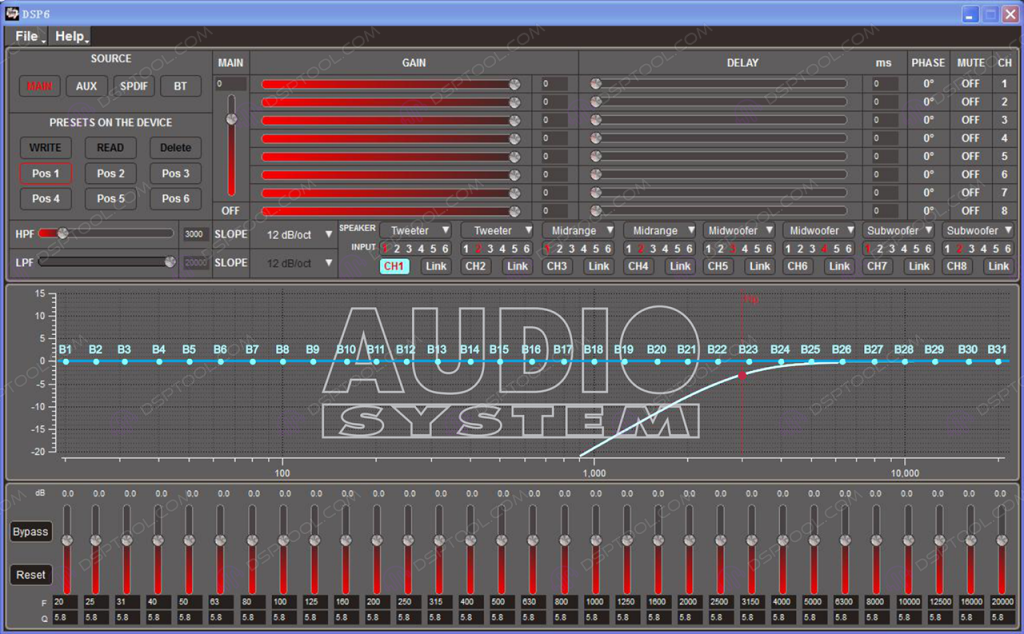This screenshot has width=1024, height=634.
Task: Toggle mute OFF for channel 1
Action: [970, 84]
